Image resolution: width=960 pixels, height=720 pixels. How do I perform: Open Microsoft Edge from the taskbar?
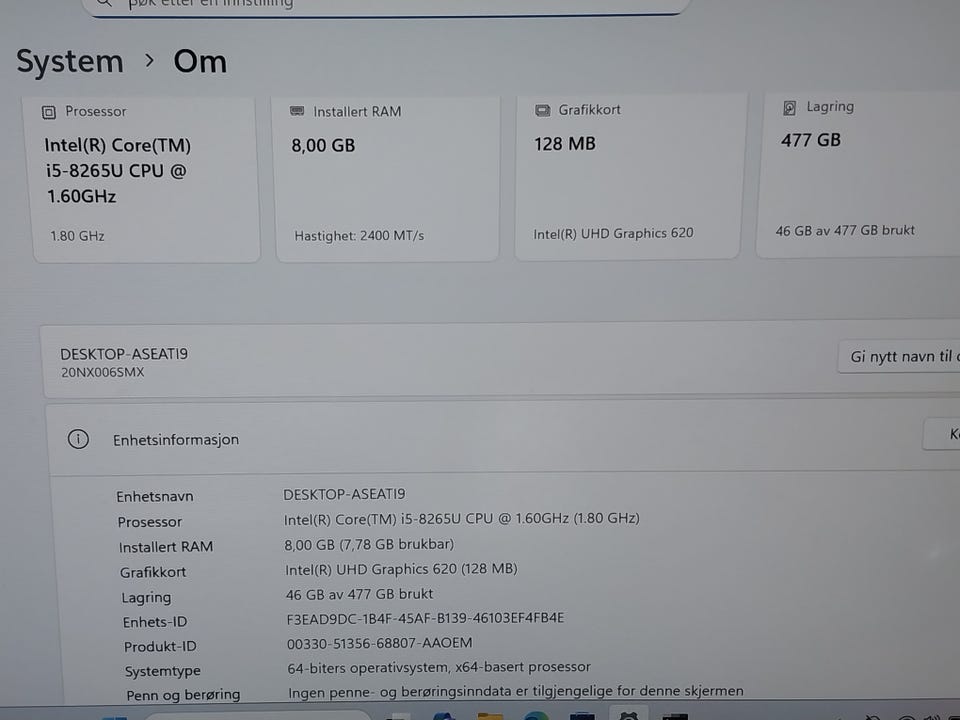[536, 716]
